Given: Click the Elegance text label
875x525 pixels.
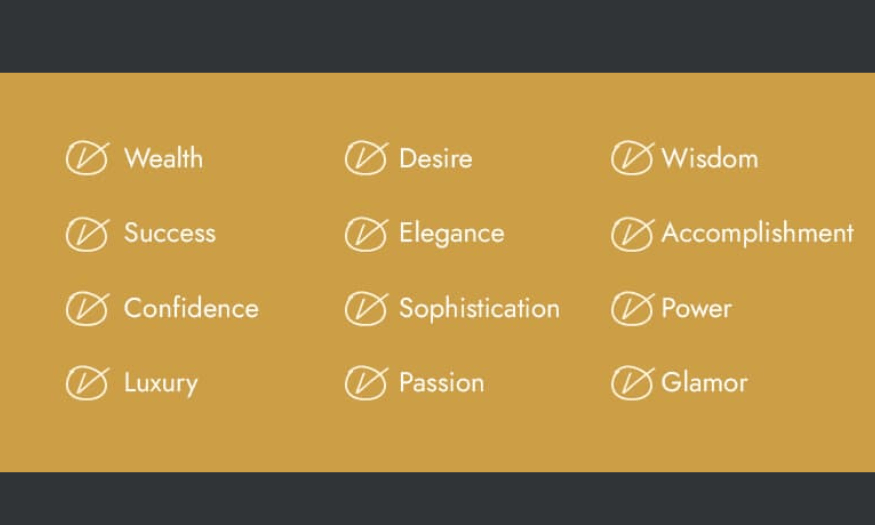Looking at the screenshot, I should point(451,234).
